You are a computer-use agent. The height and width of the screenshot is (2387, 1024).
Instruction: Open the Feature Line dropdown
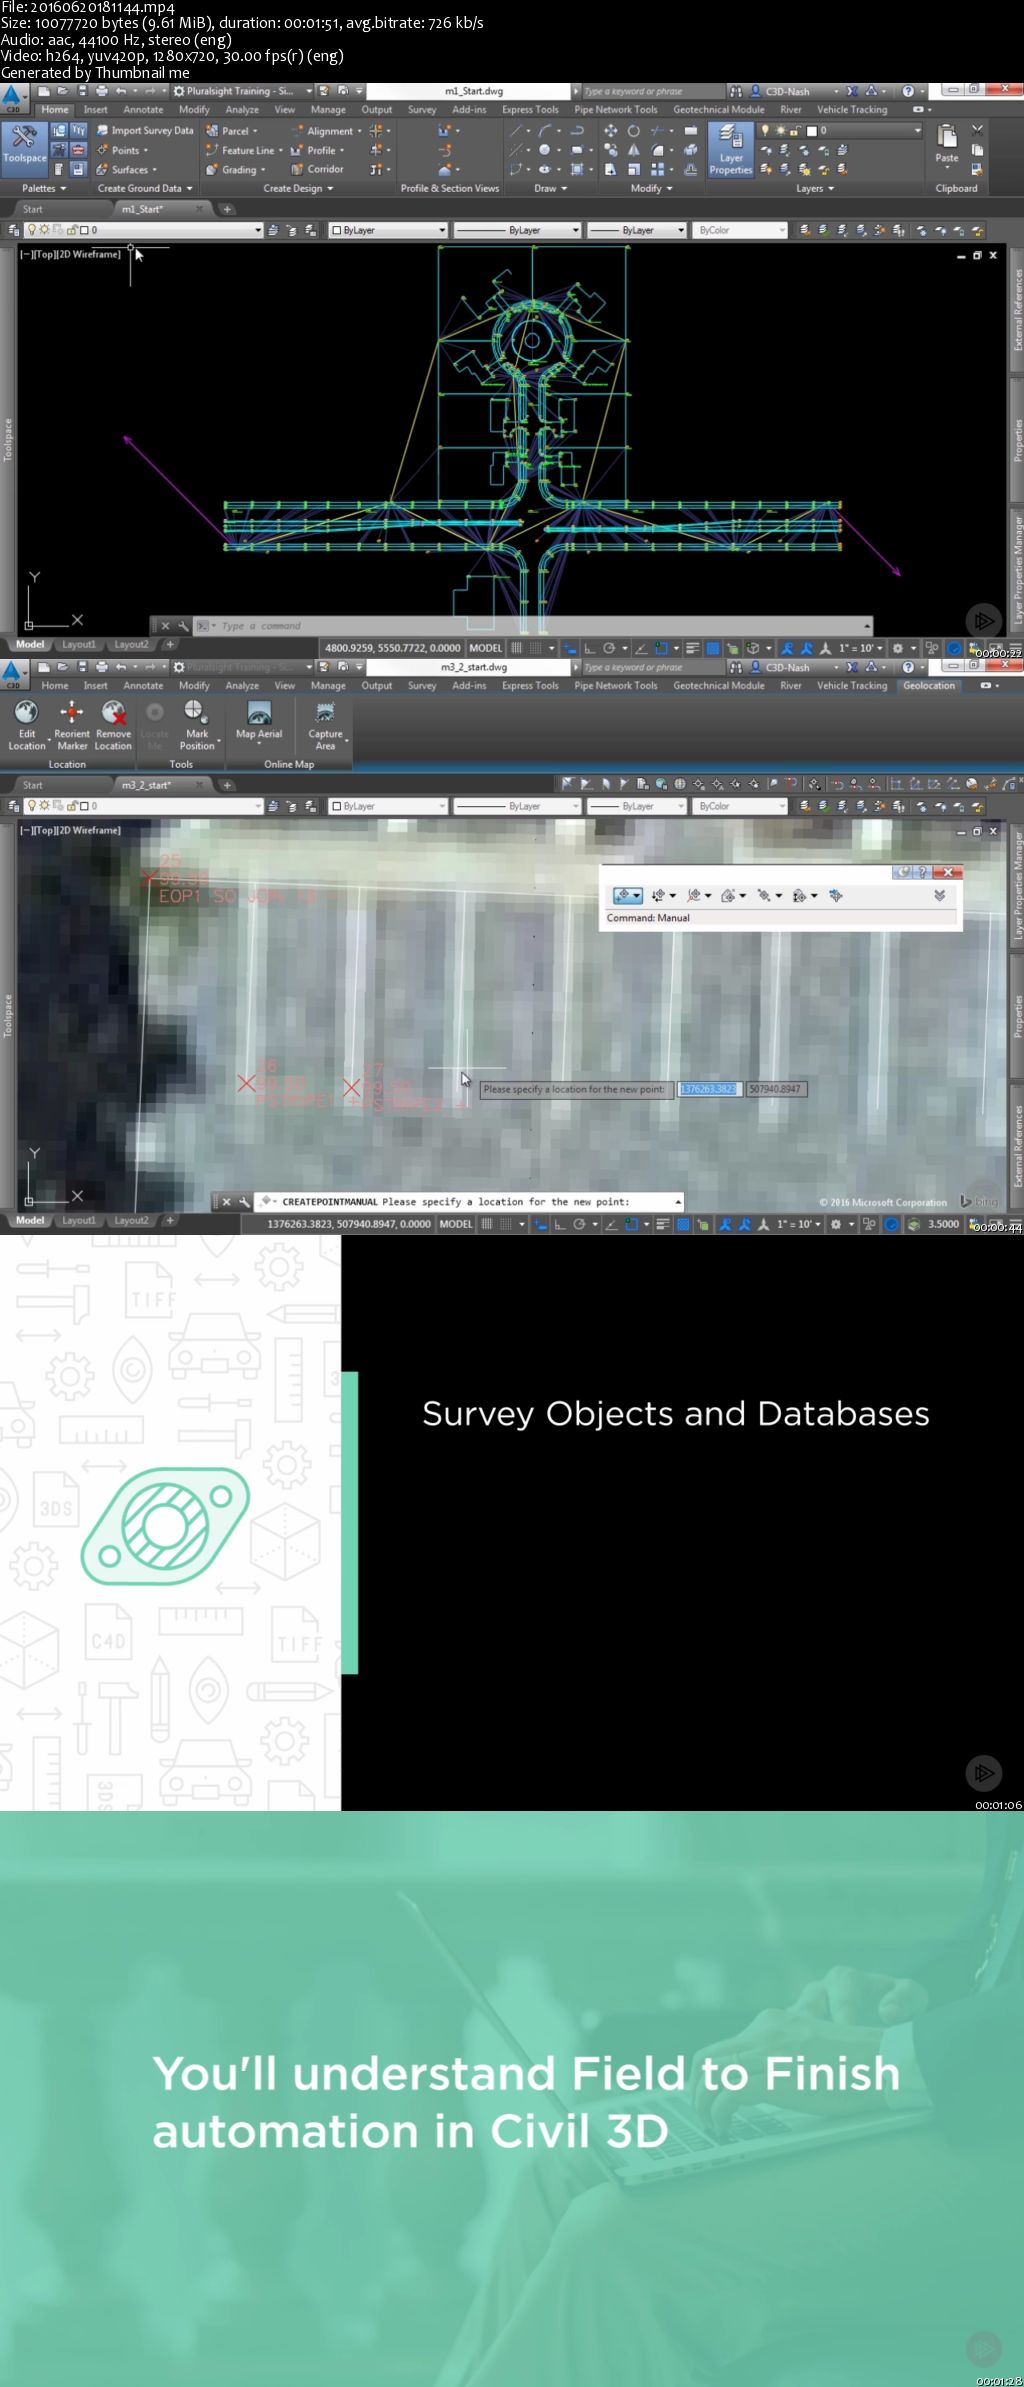coord(244,150)
